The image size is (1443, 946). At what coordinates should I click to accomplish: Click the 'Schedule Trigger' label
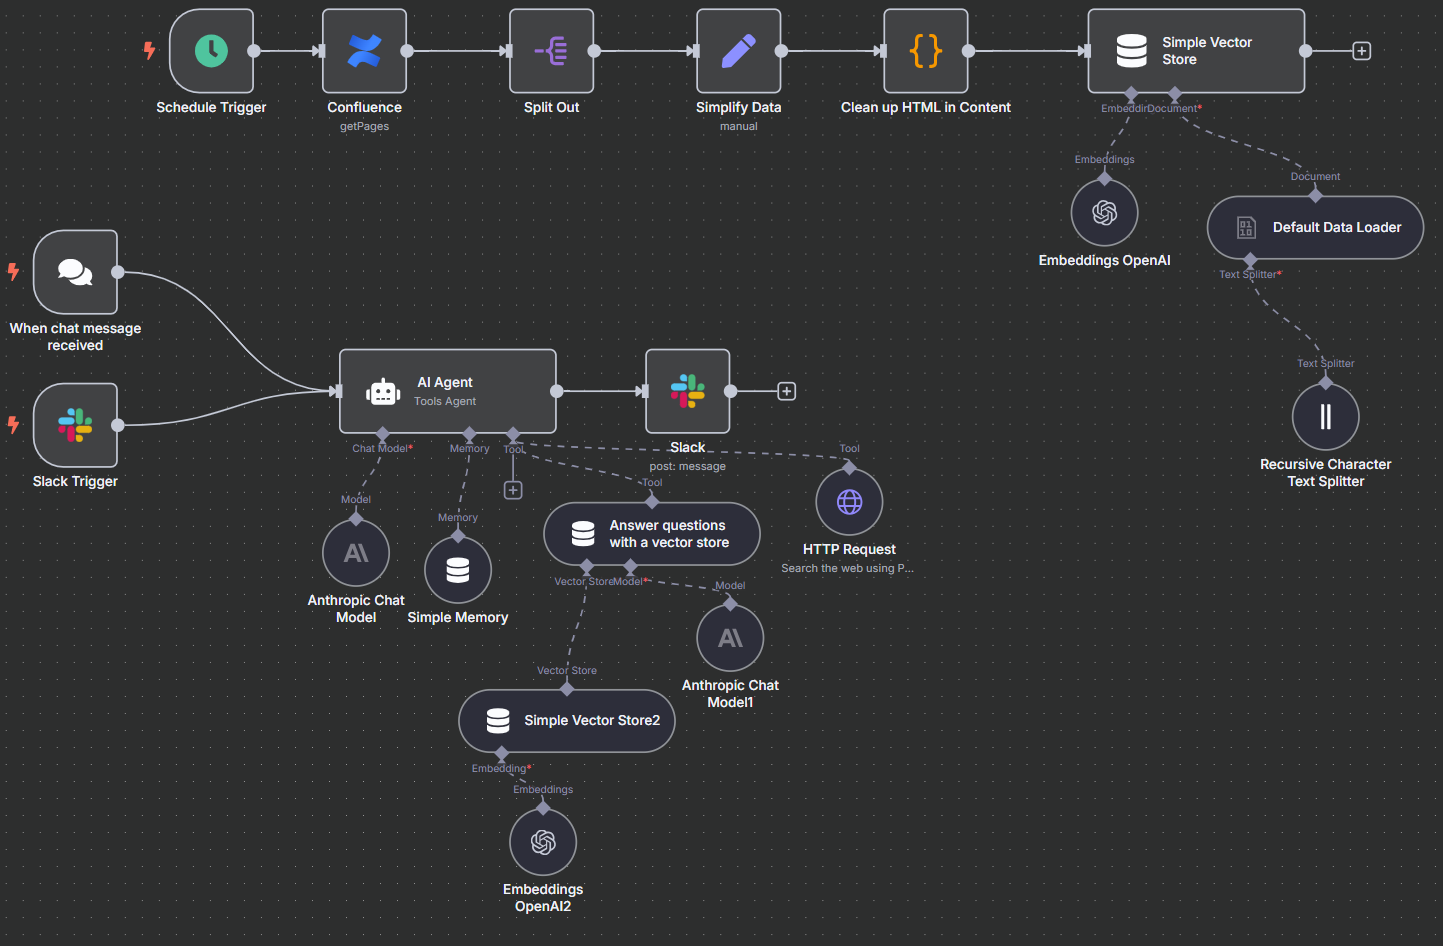coord(211,107)
